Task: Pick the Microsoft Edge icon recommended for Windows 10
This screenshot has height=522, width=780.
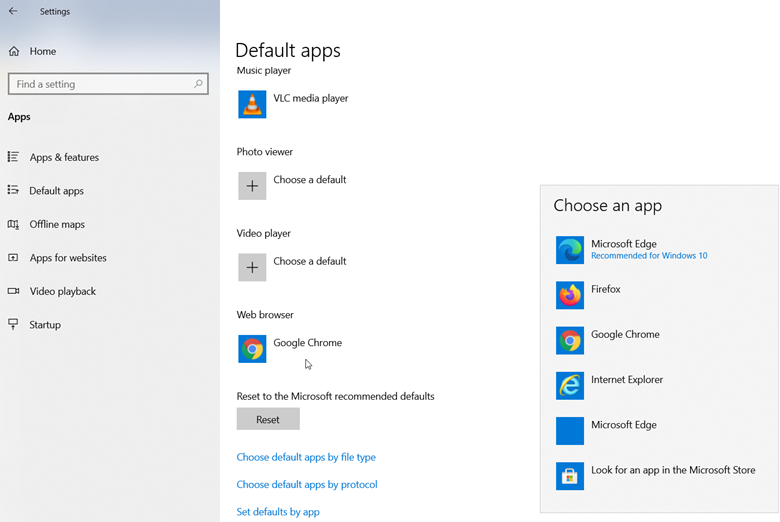Action: point(570,250)
